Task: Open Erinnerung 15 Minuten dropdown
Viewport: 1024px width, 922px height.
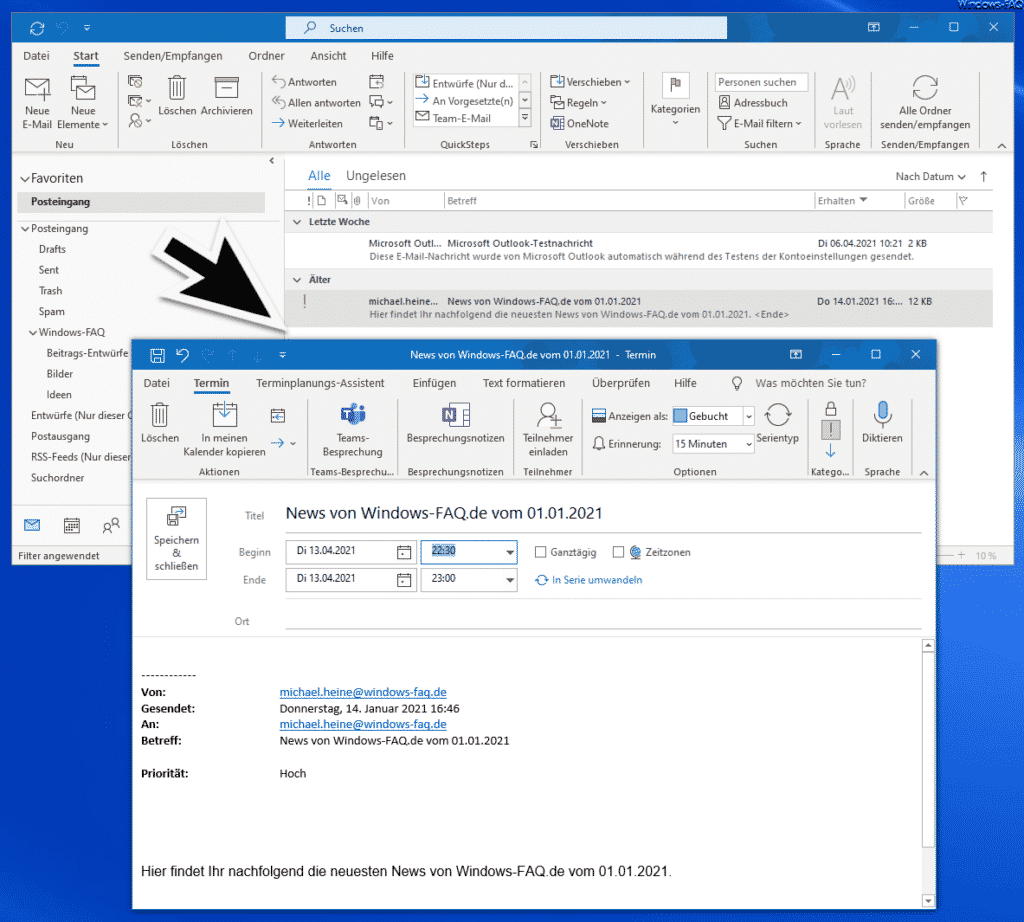Action: click(749, 444)
